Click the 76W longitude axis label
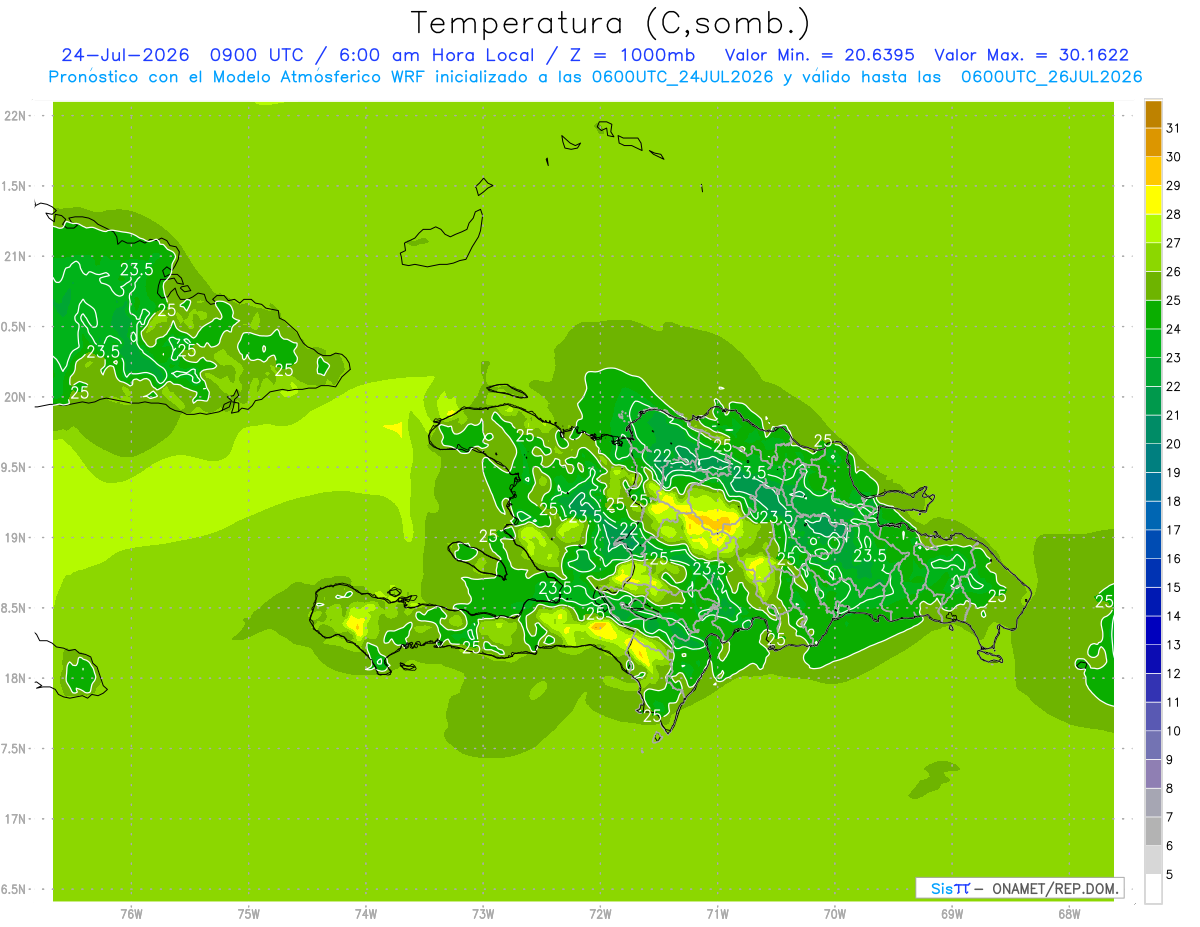Screen dimensions: 1200x927 (x=131, y=914)
